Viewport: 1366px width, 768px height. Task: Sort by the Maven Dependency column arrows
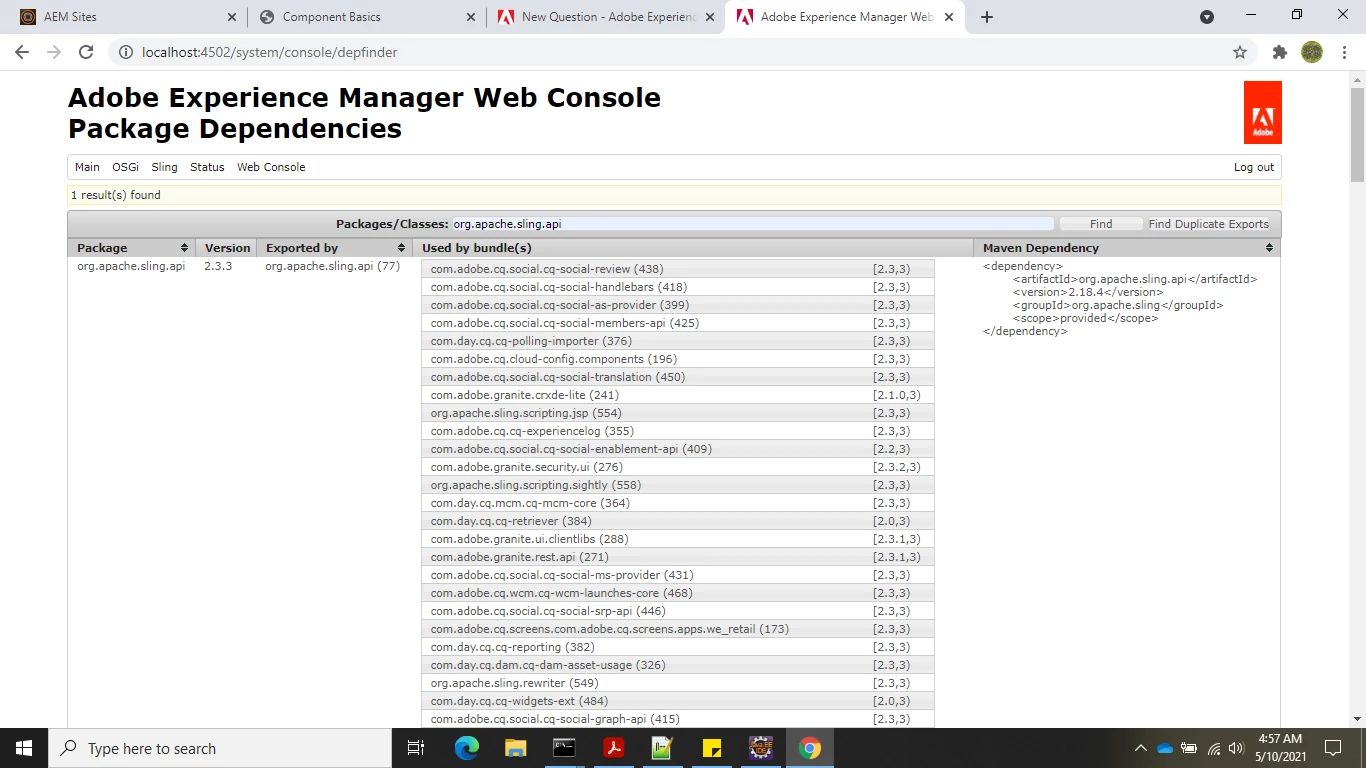(x=1269, y=248)
